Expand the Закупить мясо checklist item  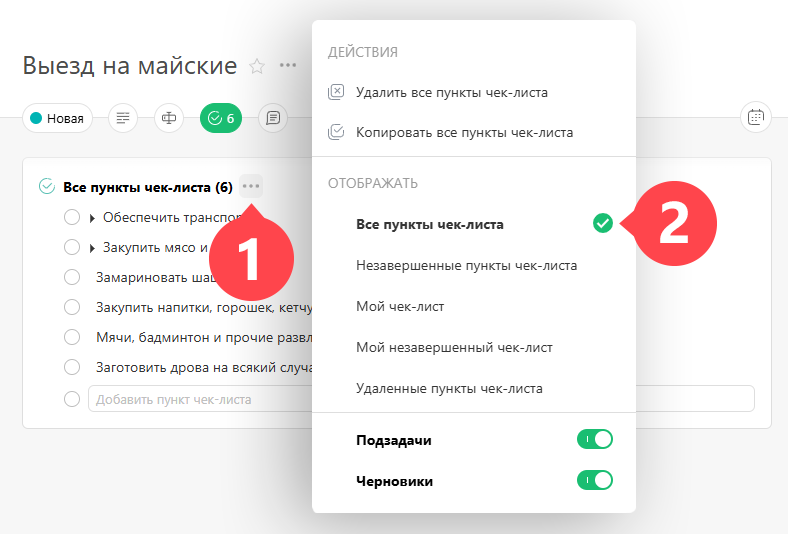tap(92, 248)
